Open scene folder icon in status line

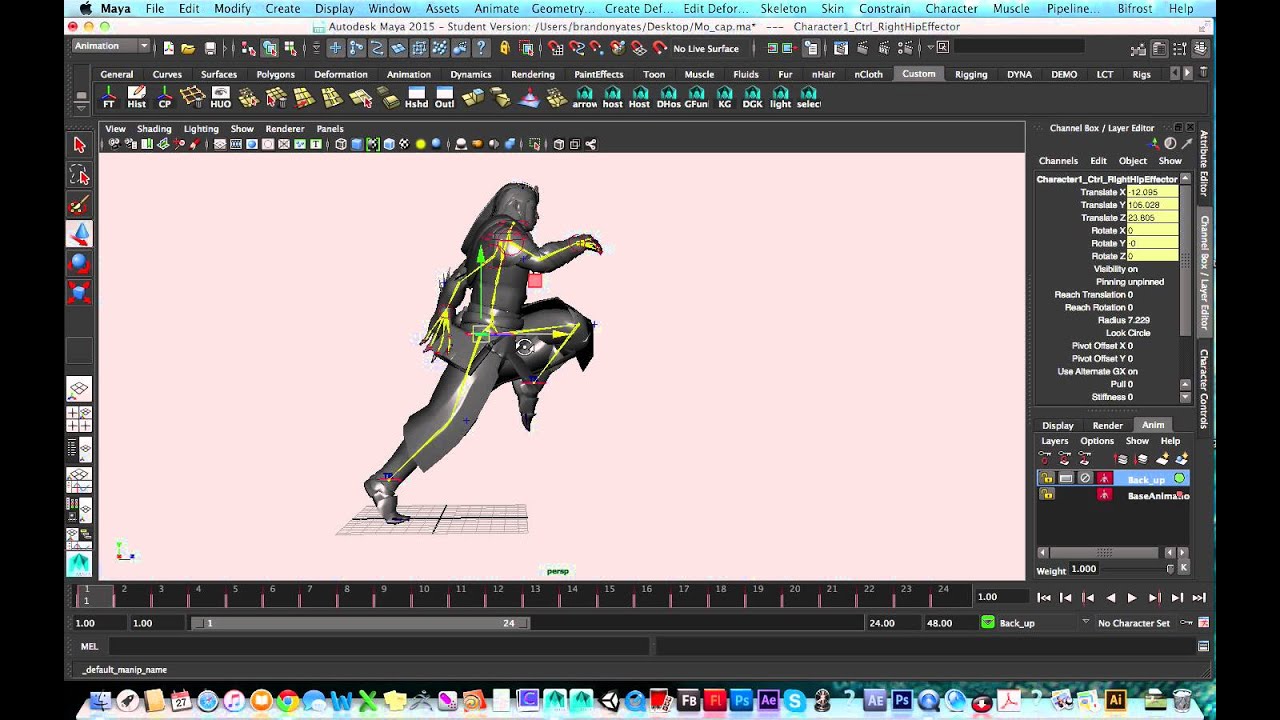(x=188, y=48)
